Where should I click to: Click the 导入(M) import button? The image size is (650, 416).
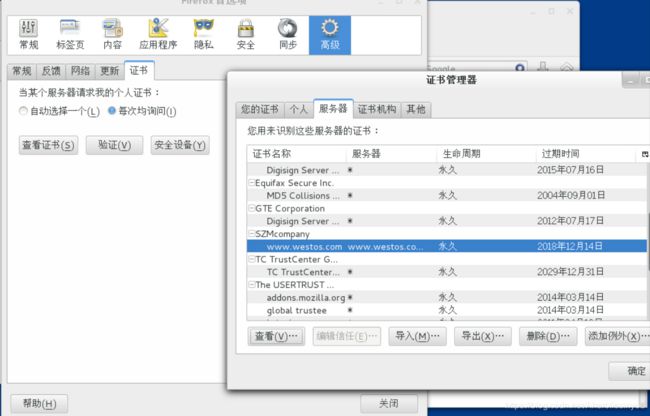[417, 336]
